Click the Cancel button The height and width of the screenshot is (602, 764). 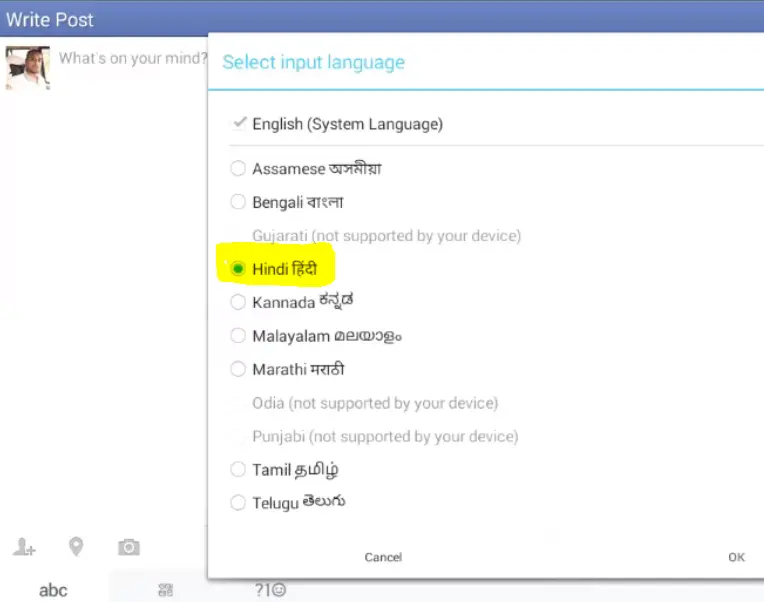383,557
